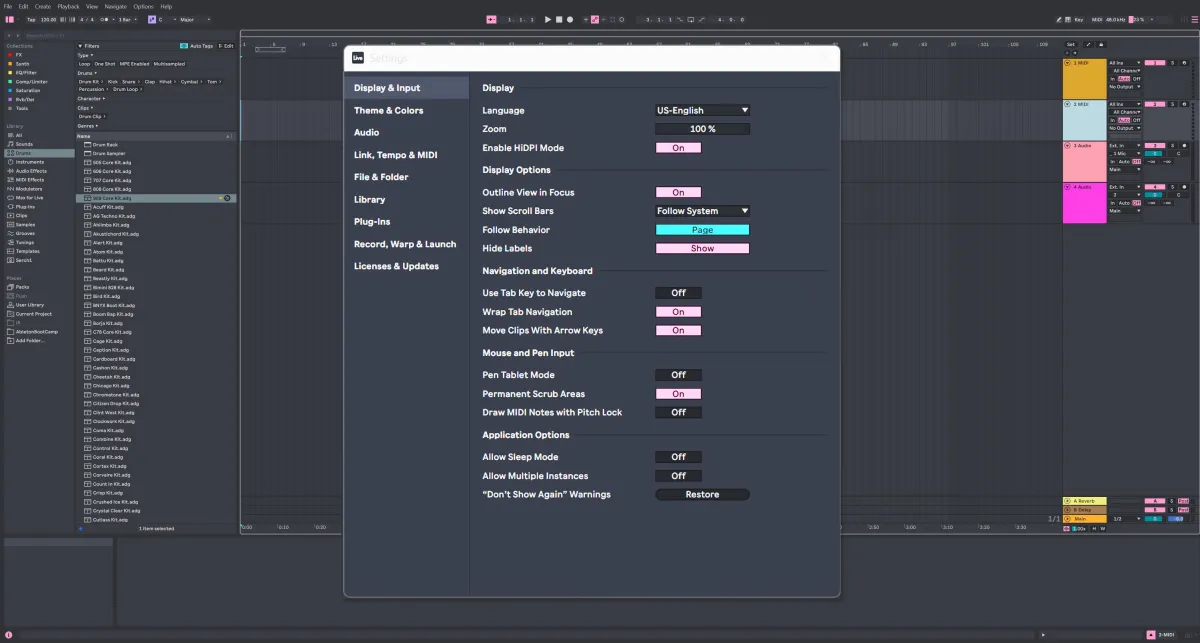The height and width of the screenshot is (643, 1200).
Task: Toggle Permanent Scrub Areas
Action: pos(678,394)
